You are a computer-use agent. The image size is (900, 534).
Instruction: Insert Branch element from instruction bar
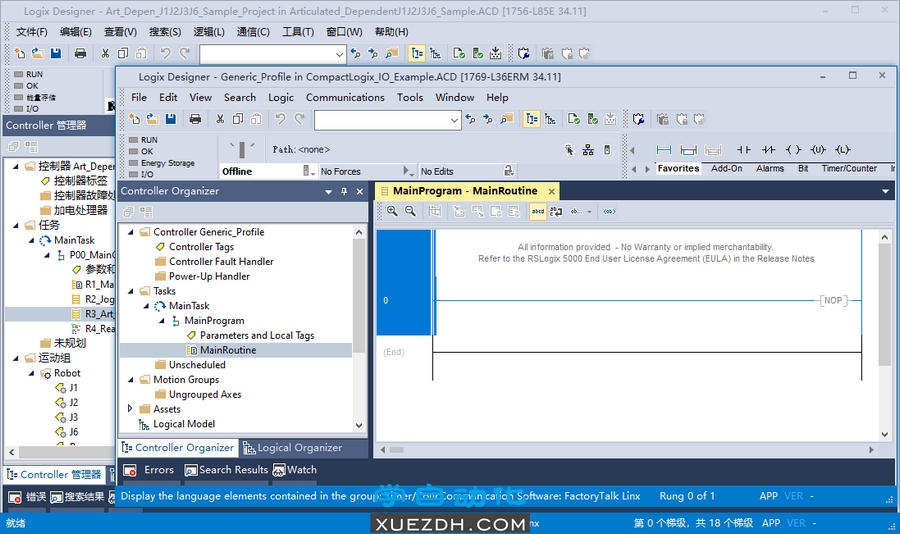coord(688,150)
